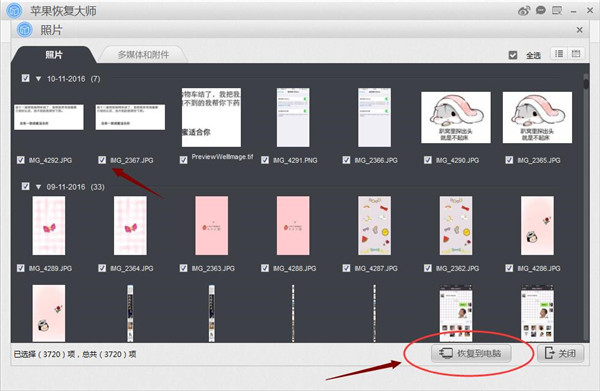
Task: Collapse the 09-11-2016 date group
Action: click(x=38, y=187)
